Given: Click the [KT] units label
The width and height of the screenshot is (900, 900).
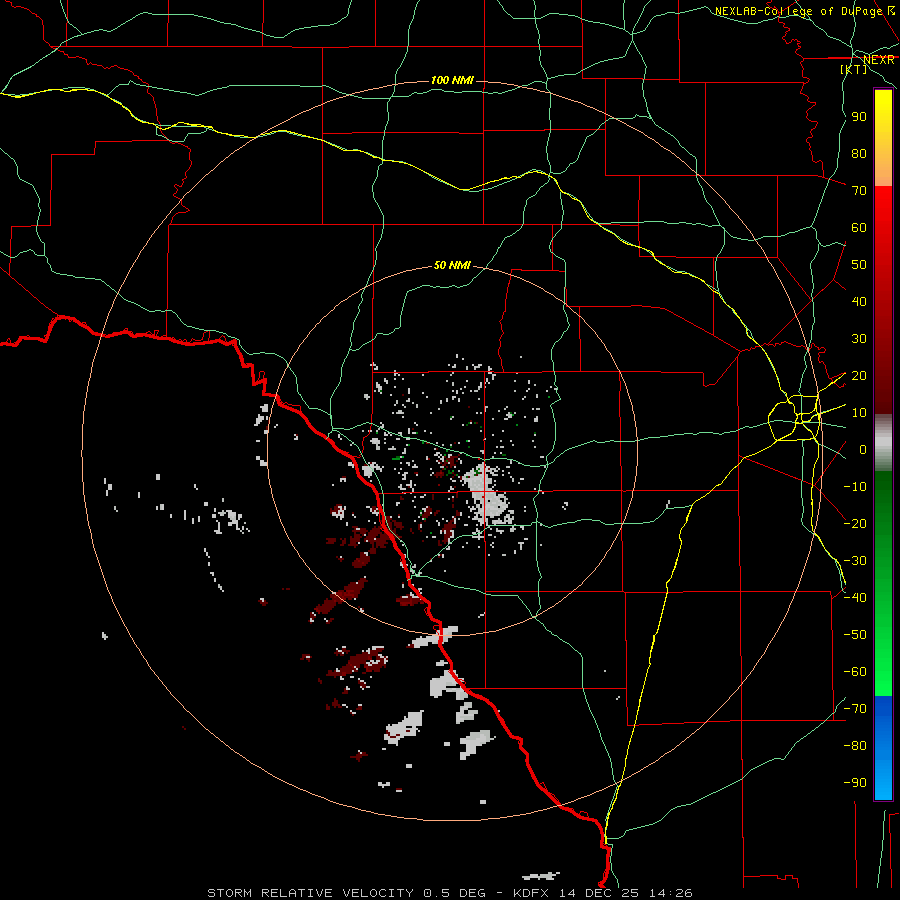Looking at the screenshot, I should click(854, 69).
